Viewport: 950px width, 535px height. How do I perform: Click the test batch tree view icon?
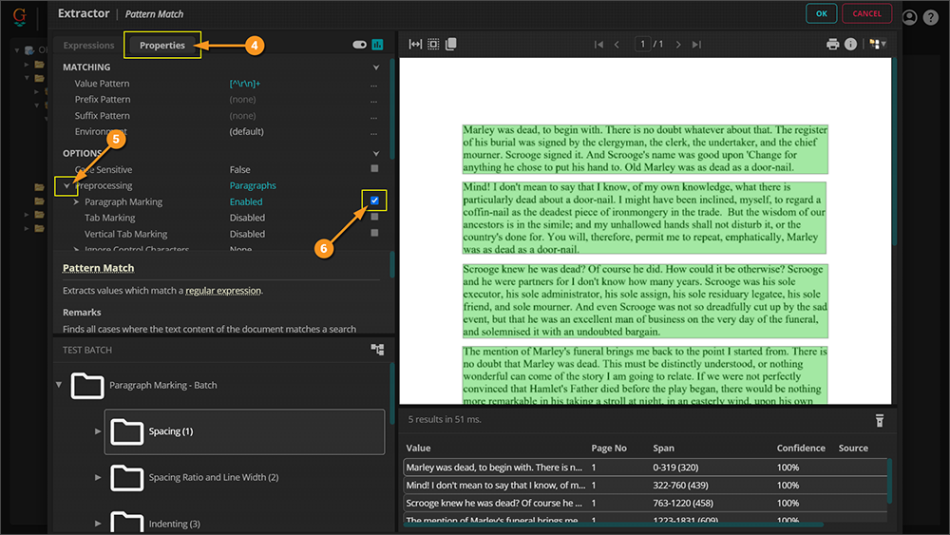pyautogui.click(x=377, y=350)
